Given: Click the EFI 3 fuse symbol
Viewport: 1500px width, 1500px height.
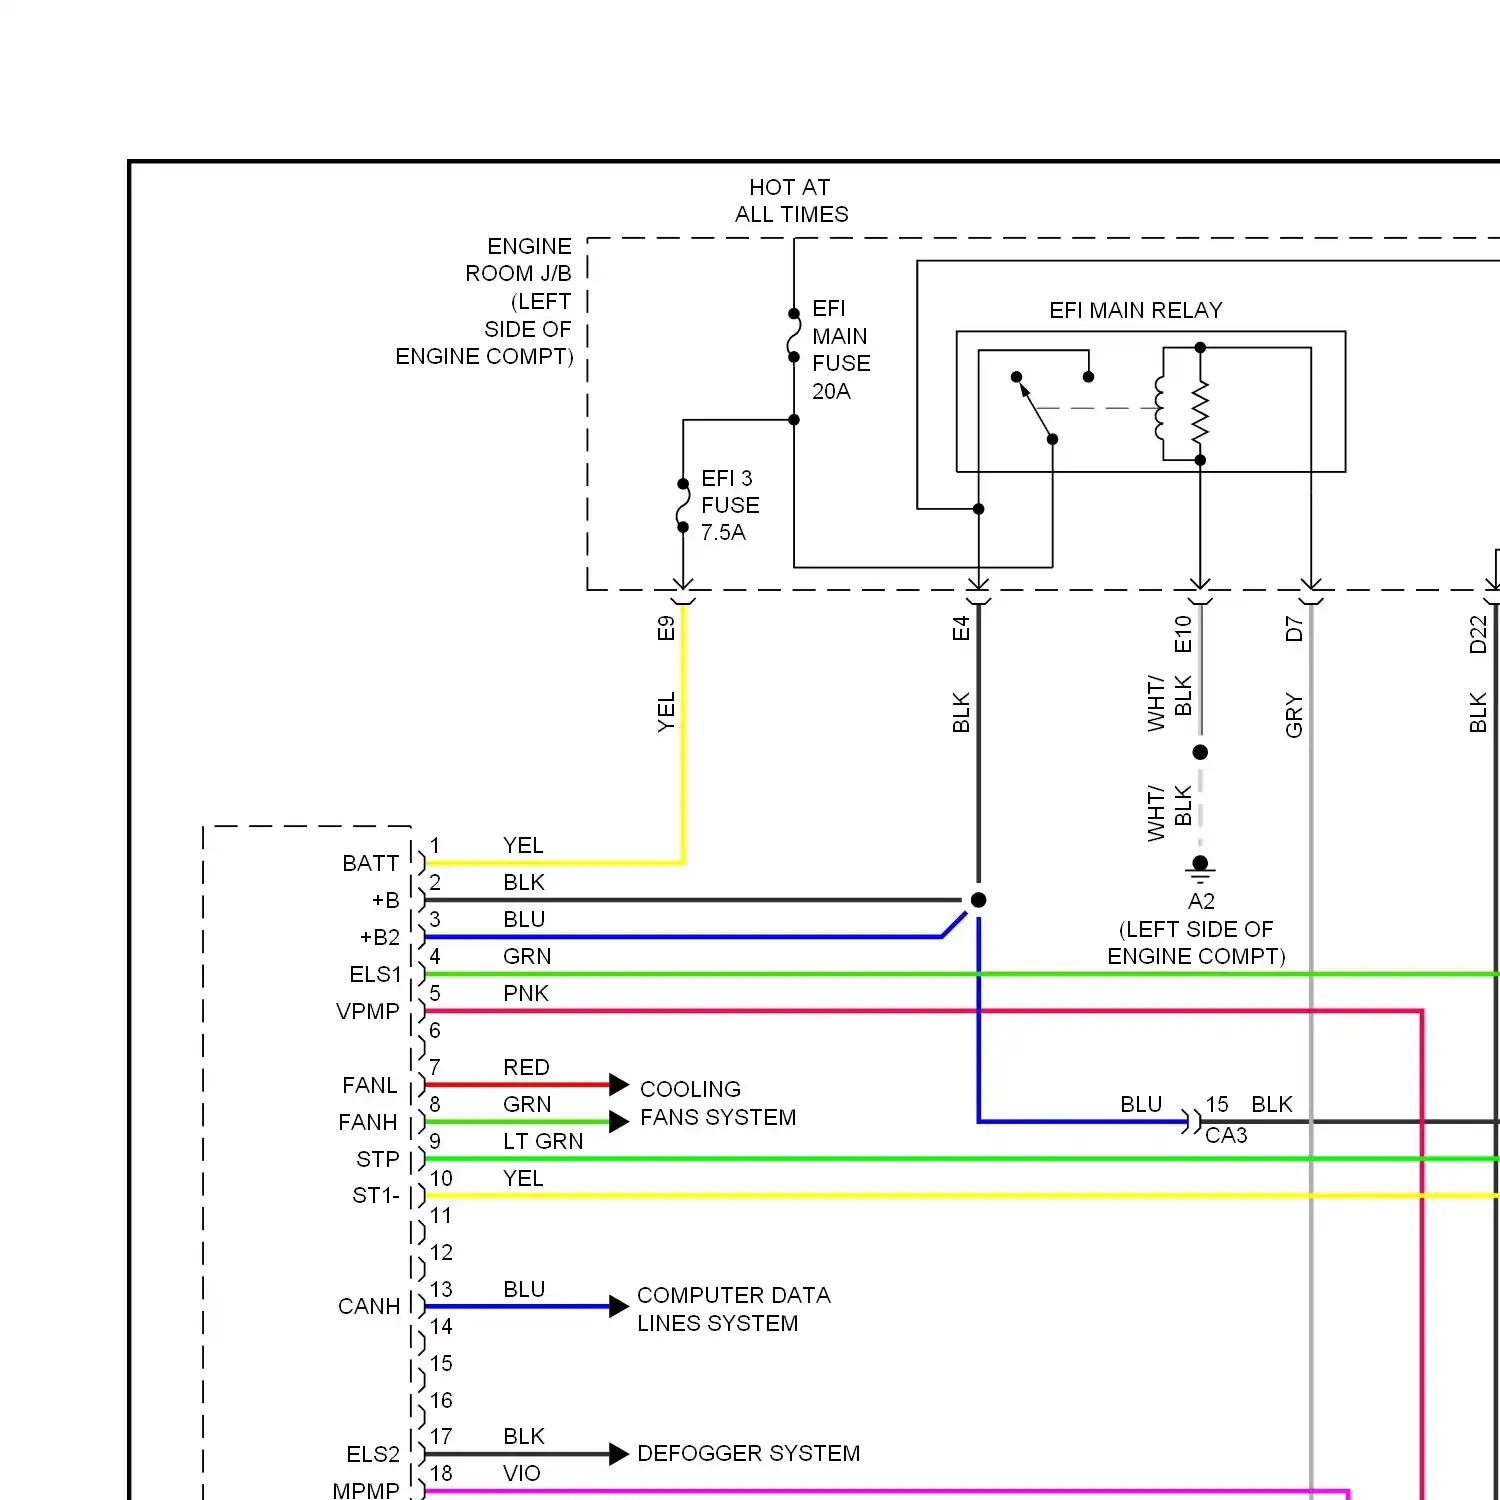Looking at the screenshot, I should point(683,505).
